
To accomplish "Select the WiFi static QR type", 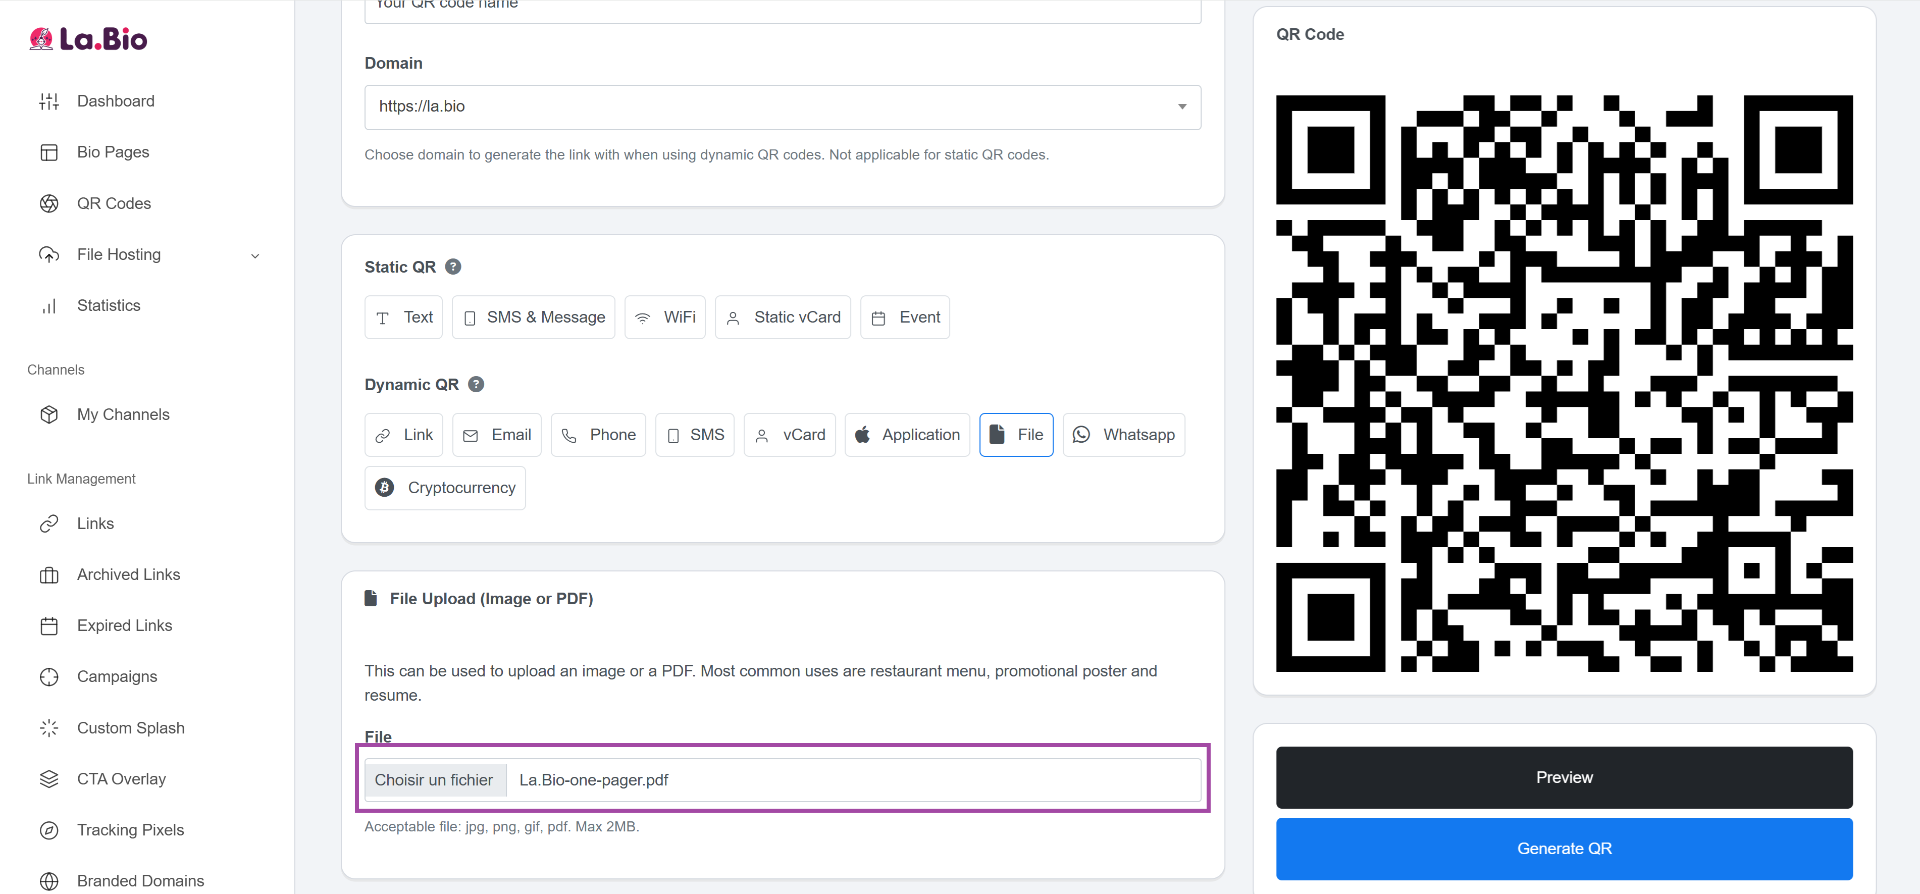I will pyautogui.click(x=665, y=317).
